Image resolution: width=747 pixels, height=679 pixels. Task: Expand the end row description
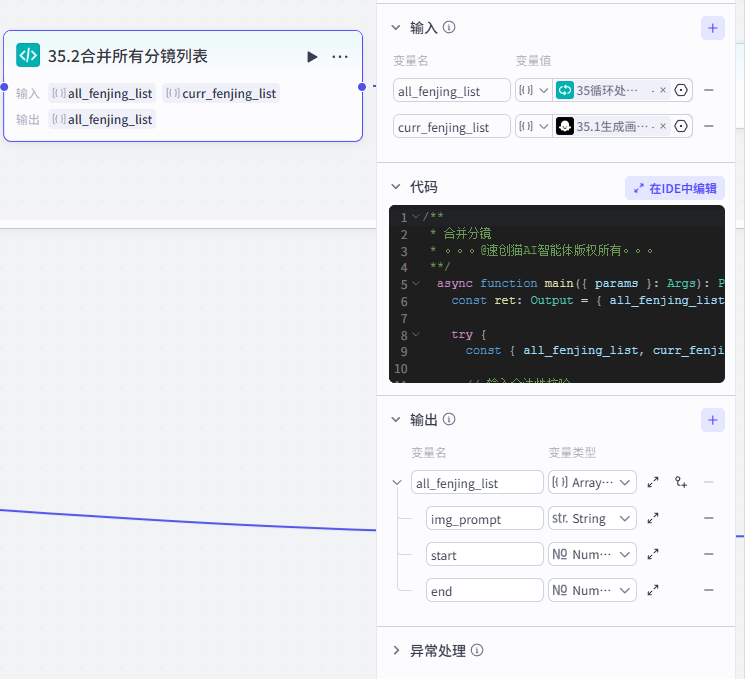[653, 590]
